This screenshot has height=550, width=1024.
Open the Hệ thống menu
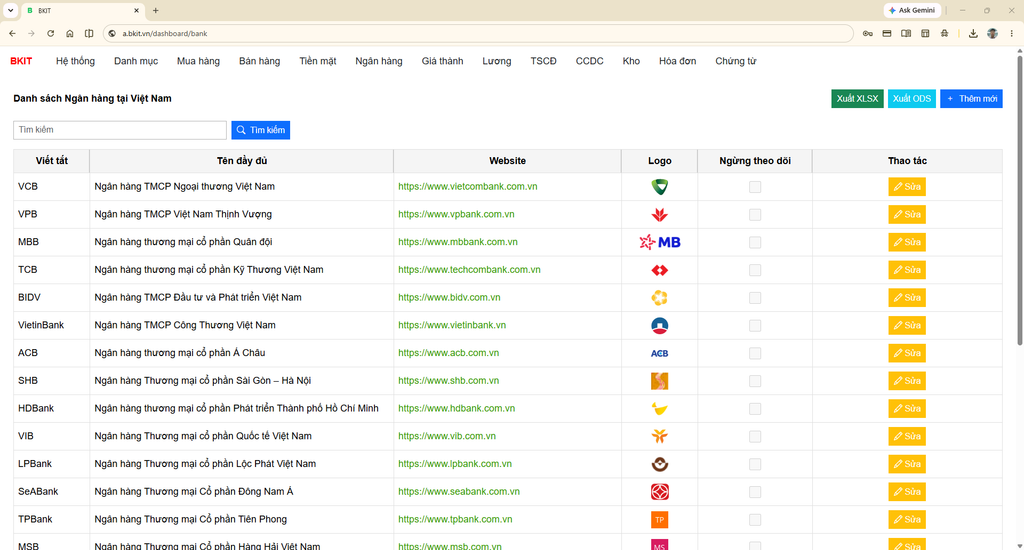click(75, 61)
